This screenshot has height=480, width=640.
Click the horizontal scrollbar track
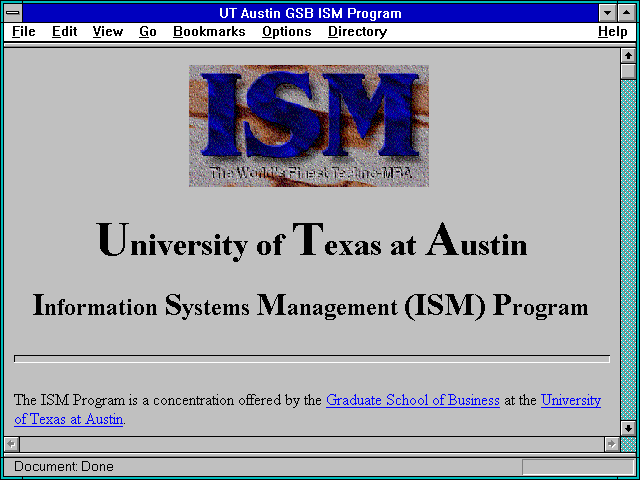[x=312, y=444]
